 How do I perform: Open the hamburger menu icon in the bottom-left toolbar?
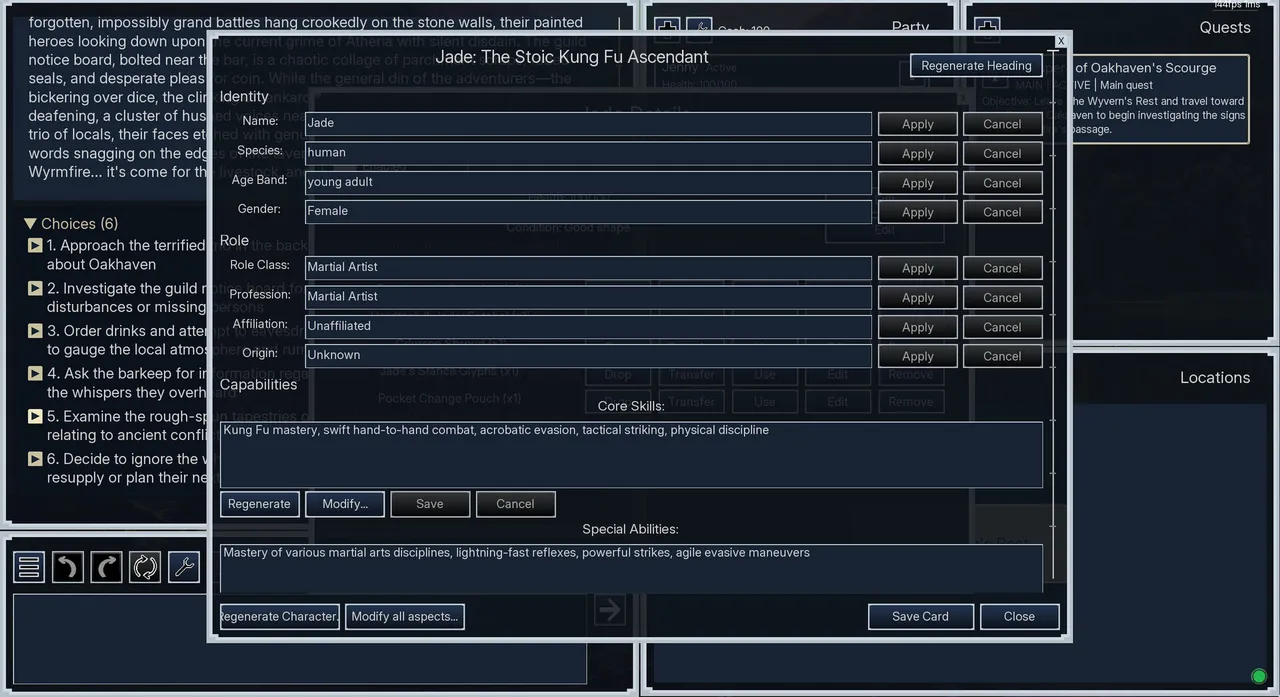coord(29,567)
